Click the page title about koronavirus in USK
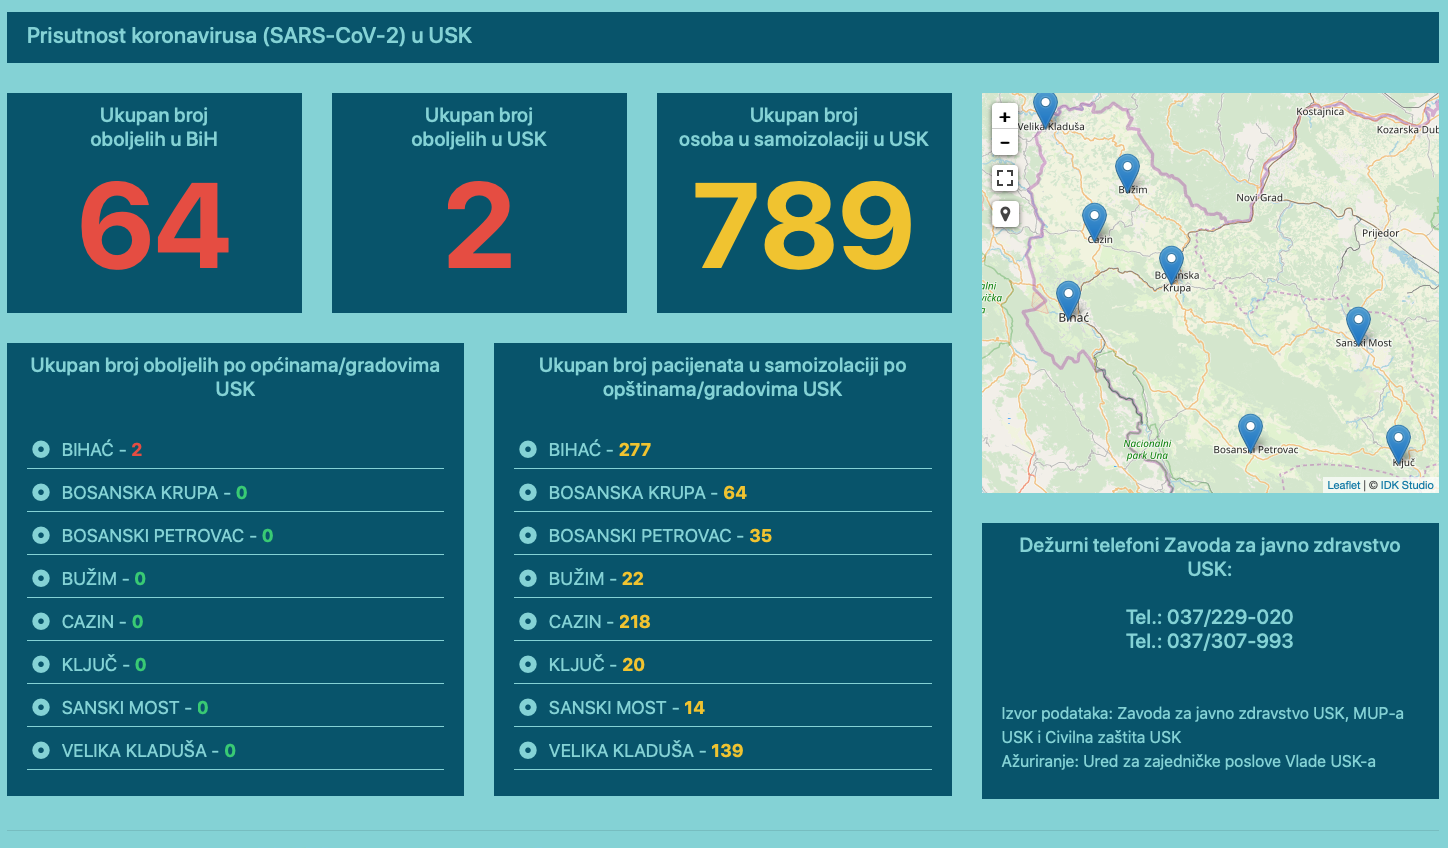 (x=249, y=36)
